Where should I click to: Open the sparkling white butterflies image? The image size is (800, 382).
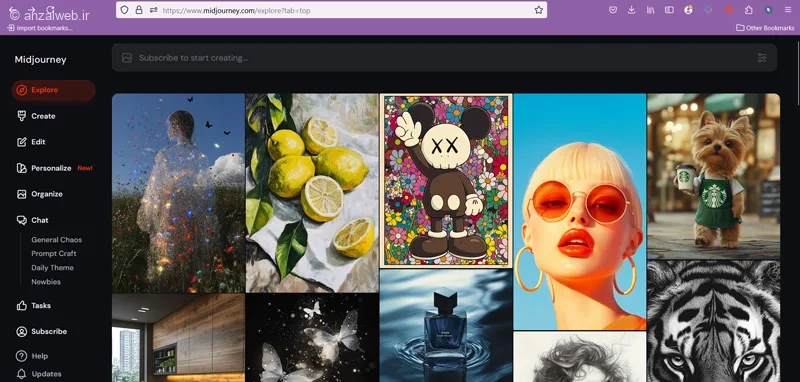312,338
